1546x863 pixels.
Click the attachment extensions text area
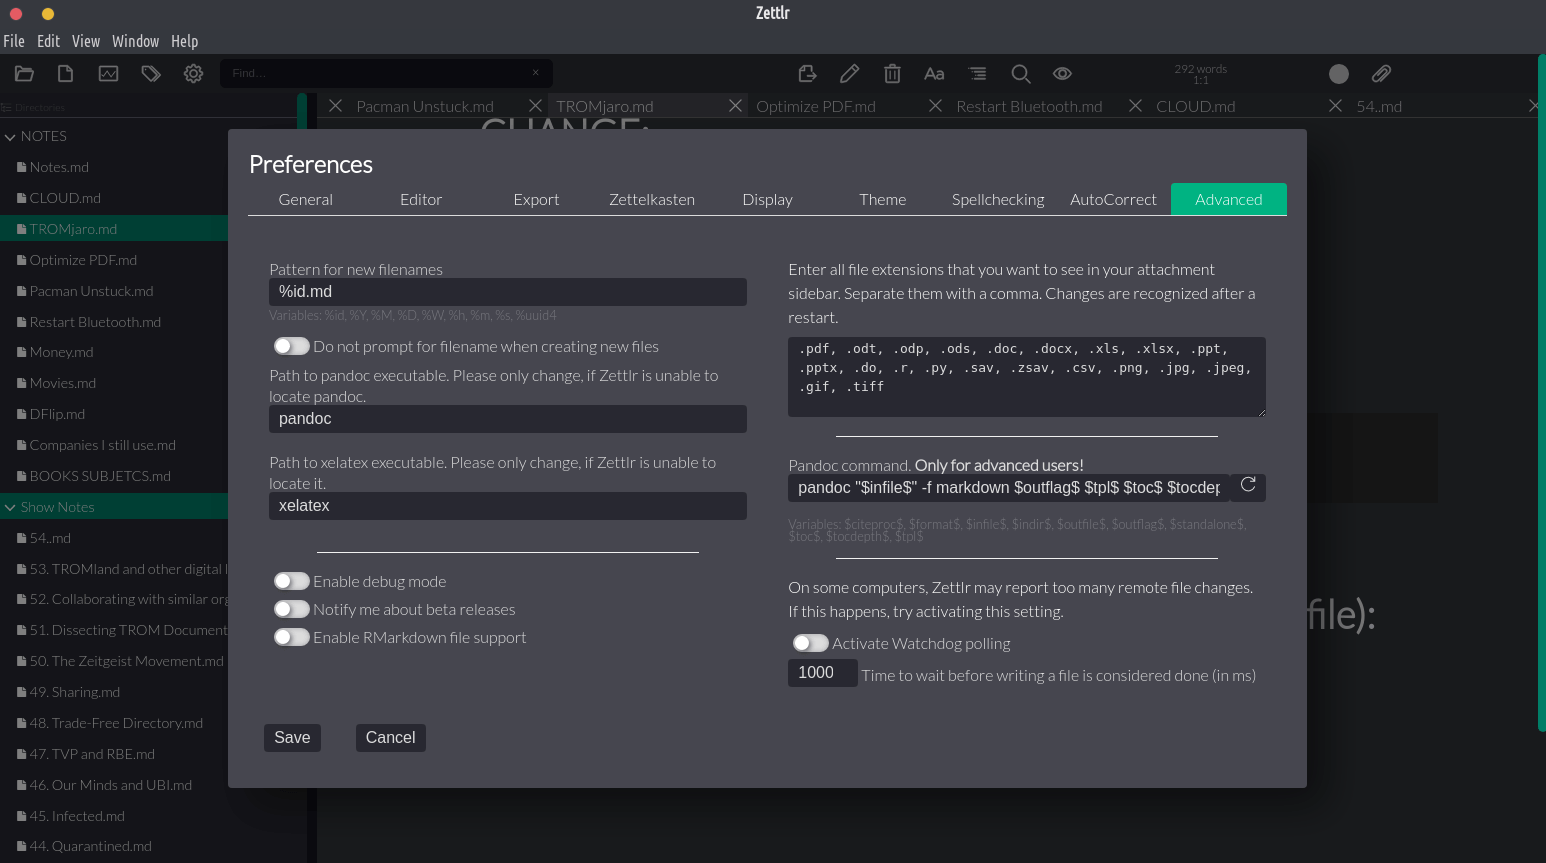click(x=1027, y=377)
